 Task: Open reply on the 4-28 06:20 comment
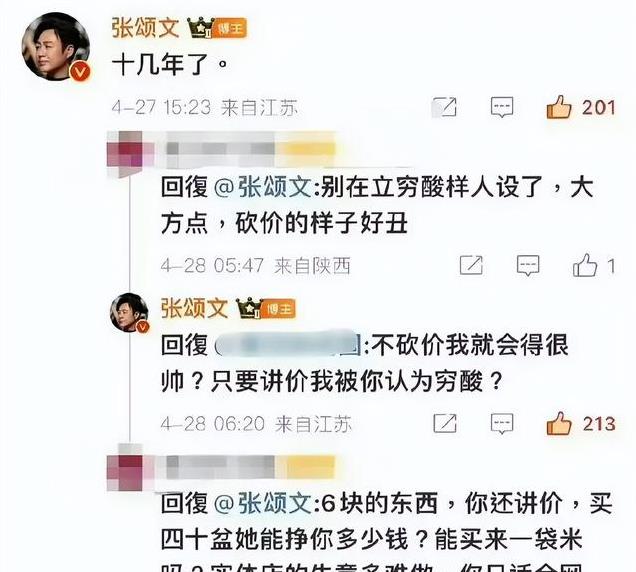[x=502, y=424]
